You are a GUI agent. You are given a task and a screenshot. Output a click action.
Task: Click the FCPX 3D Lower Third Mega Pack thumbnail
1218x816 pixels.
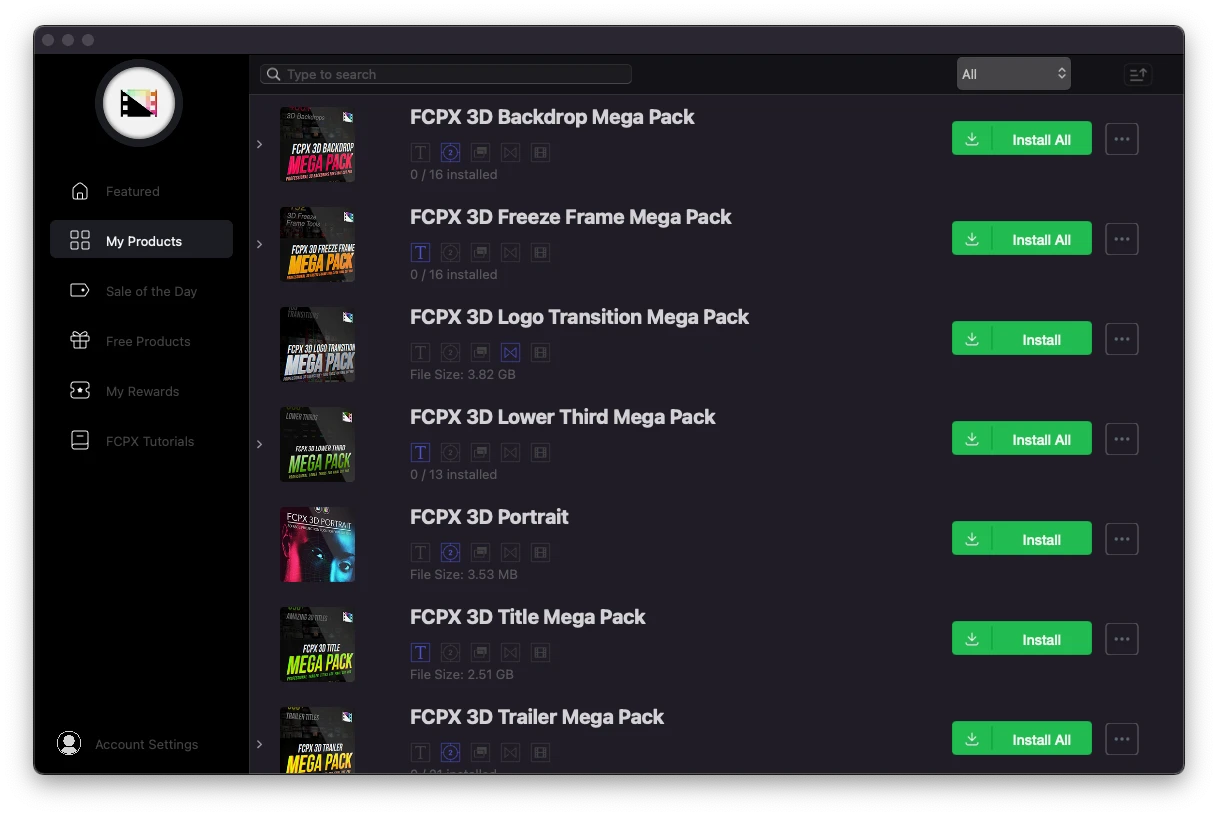pos(318,445)
